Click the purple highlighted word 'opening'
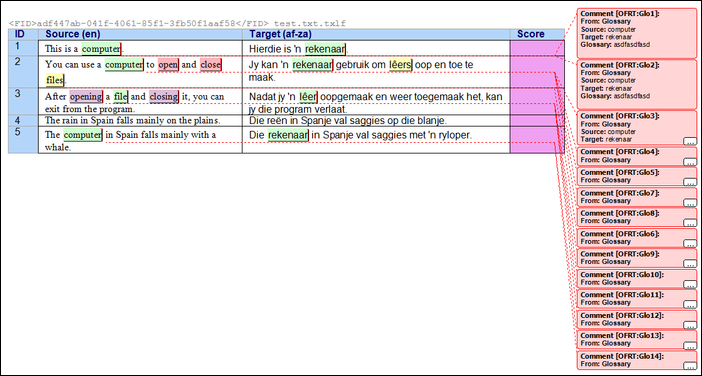 [86, 97]
